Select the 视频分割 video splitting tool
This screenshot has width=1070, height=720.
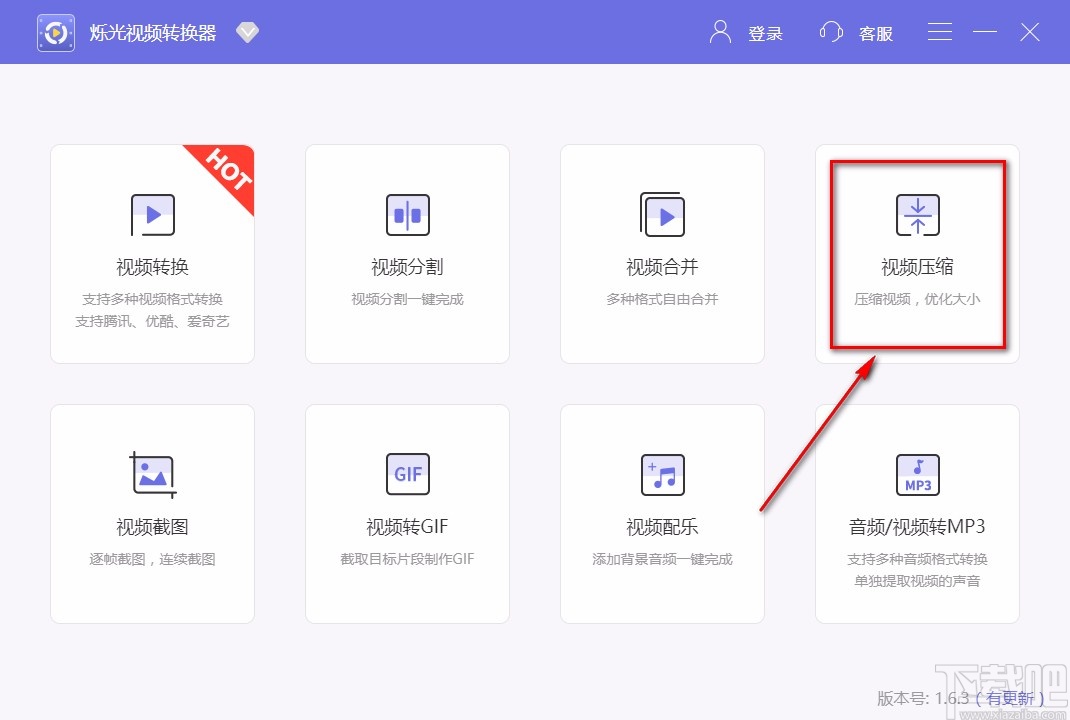[x=407, y=253]
